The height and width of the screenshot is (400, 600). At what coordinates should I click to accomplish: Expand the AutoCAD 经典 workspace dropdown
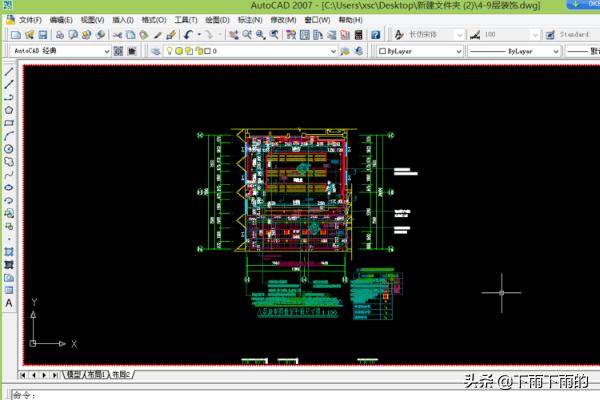tap(107, 51)
